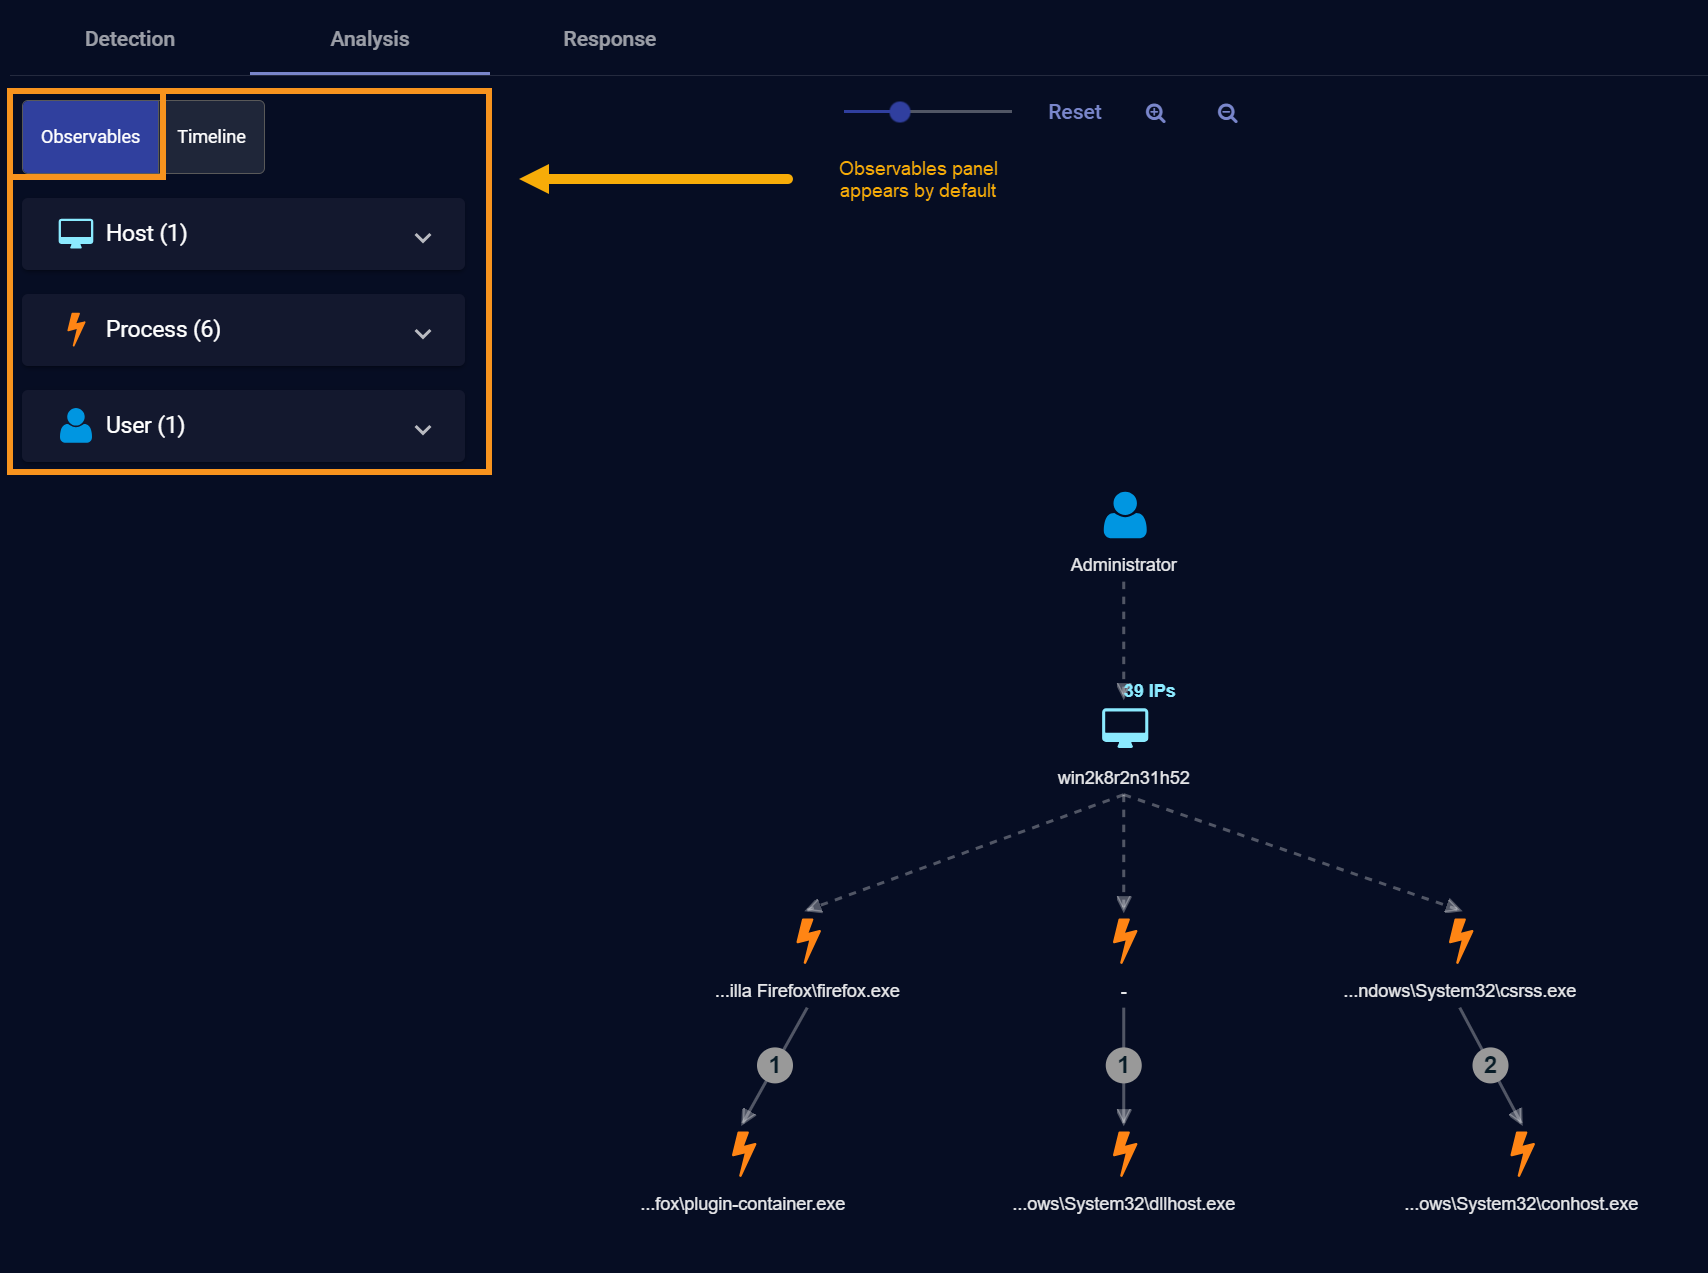The image size is (1708, 1273).
Task: Select the win2k8r2n31h52 host monitor icon
Action: click(1124, 727)
